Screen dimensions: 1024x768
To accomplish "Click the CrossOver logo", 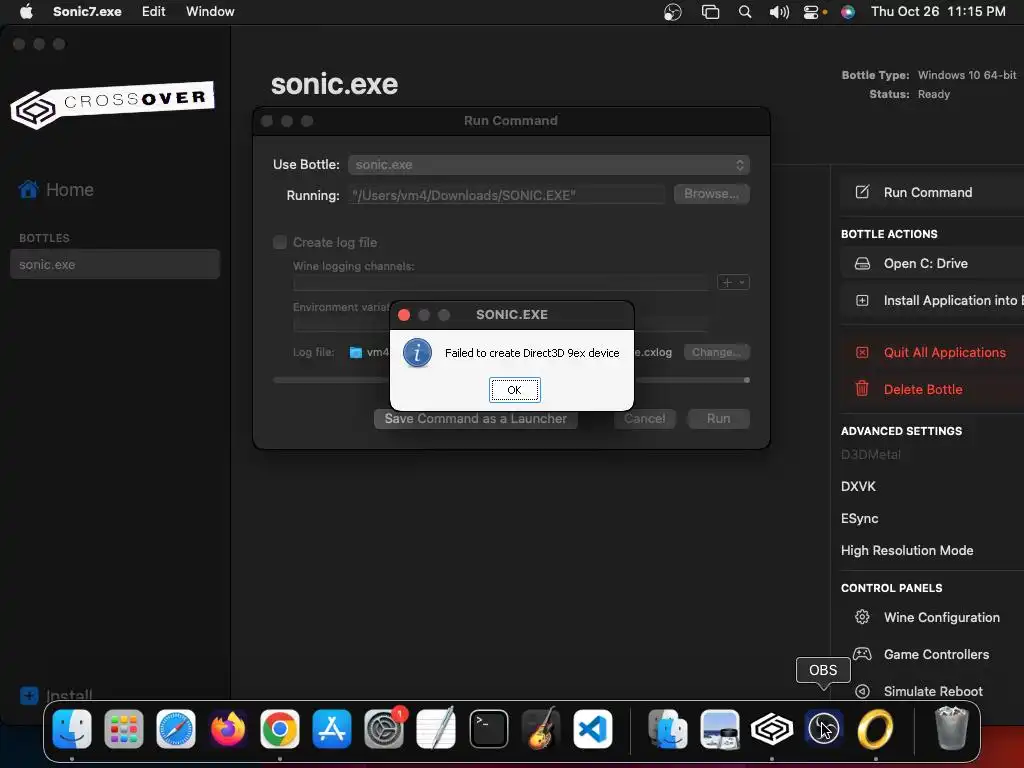I will coord(112,104).
